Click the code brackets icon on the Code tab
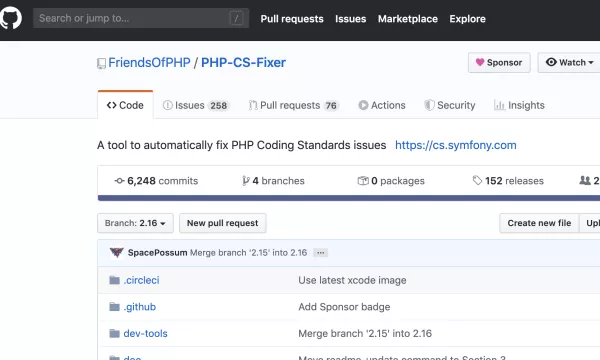Screen dimensions: 600x360 pos(111,105)
